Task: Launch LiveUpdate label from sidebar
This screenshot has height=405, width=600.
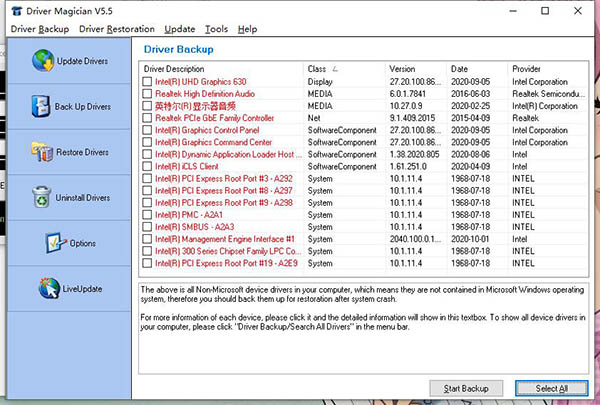Action: point(82,289)
